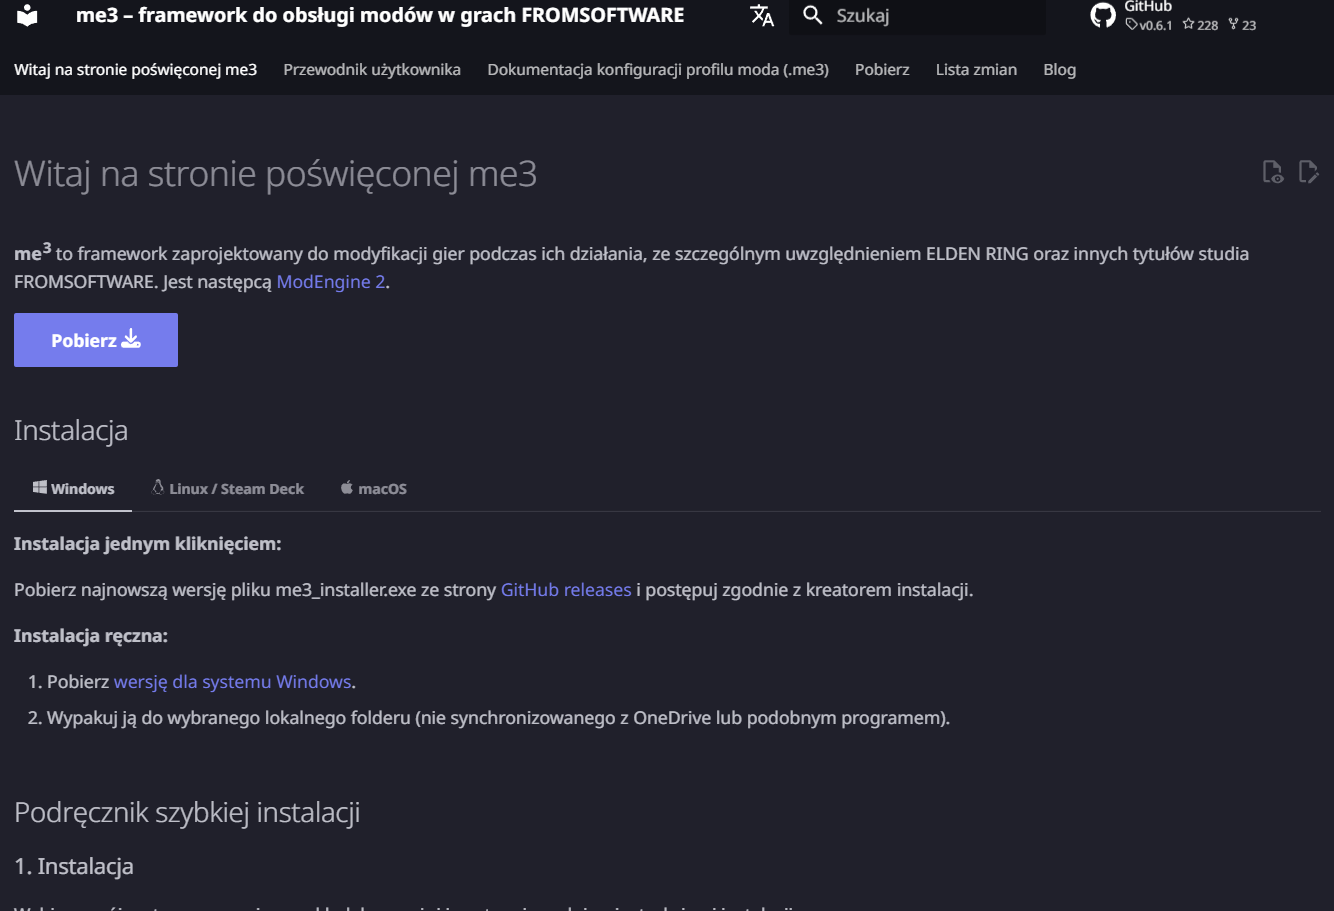Open the GitHub repository logo
This screenshot has width=1334, height=911.
pyautogui.click(x=1103, y=15)
